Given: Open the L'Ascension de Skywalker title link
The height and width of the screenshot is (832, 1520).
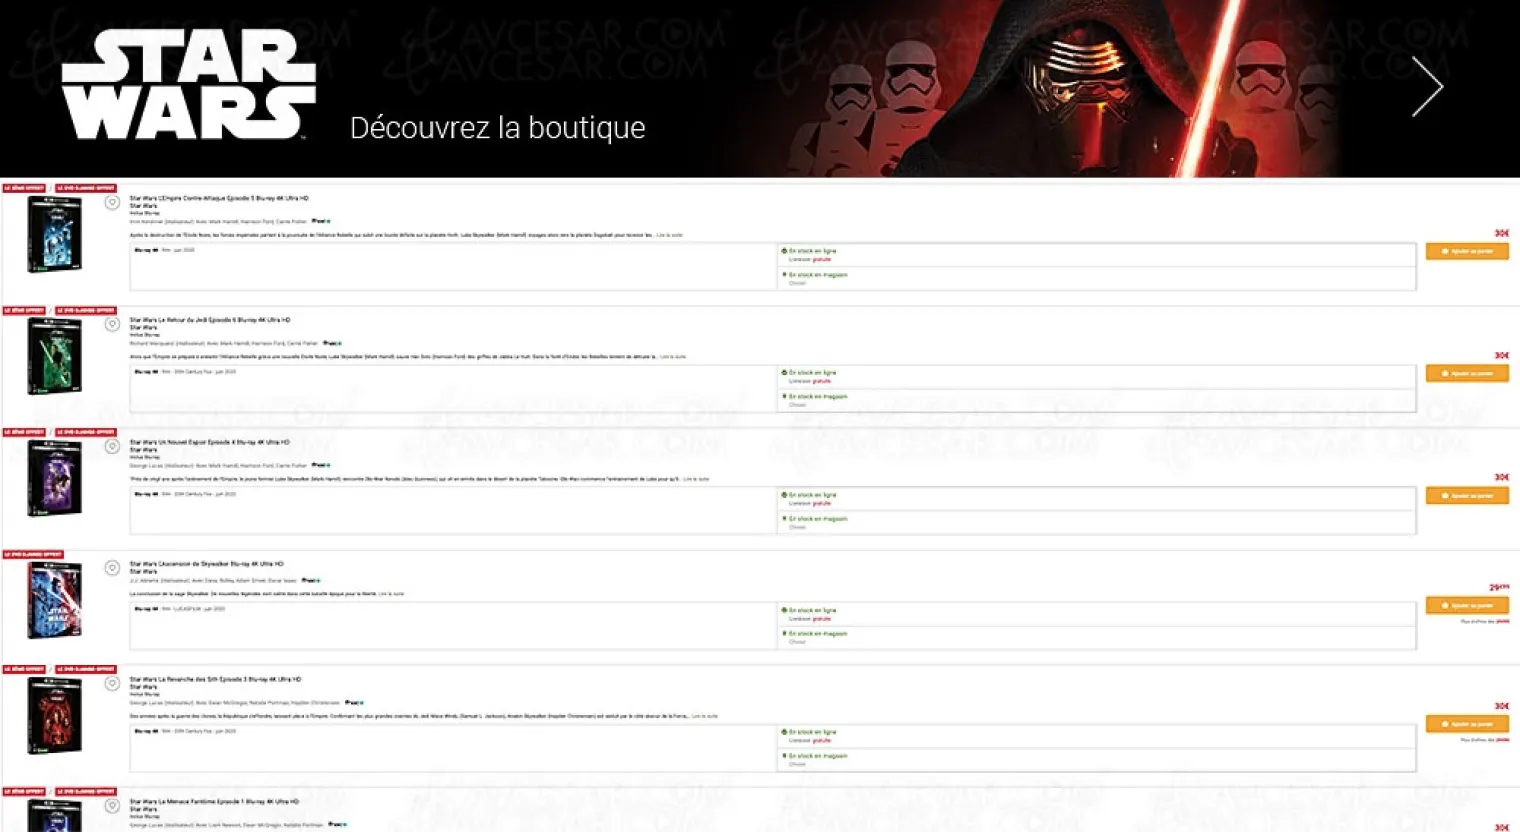Looking at the screenshot, I should coord(206,564).
